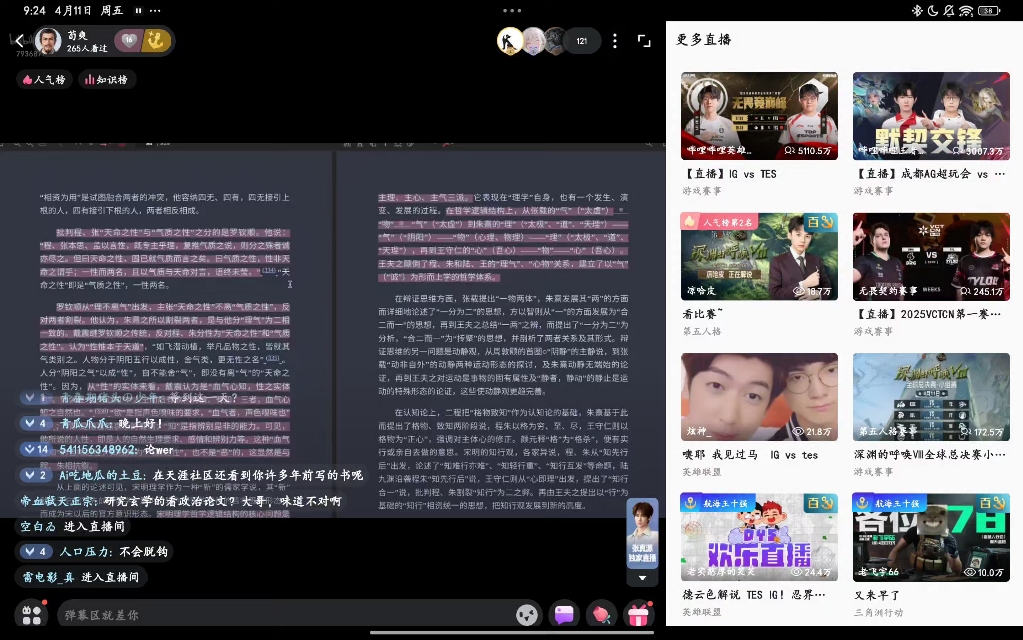
Task: Tap the video stream showing the book pages
Action: (333, 329)
